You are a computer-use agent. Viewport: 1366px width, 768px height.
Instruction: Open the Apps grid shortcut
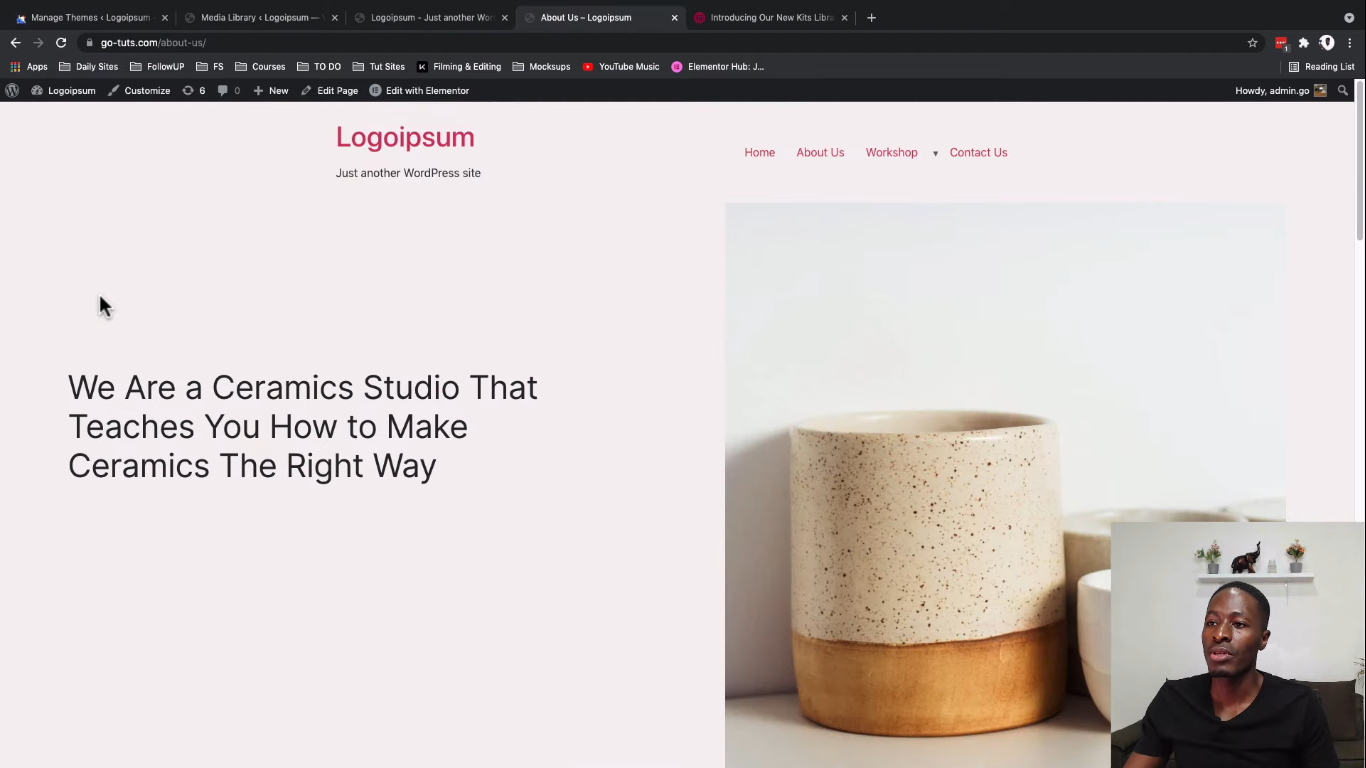(29, 67)
